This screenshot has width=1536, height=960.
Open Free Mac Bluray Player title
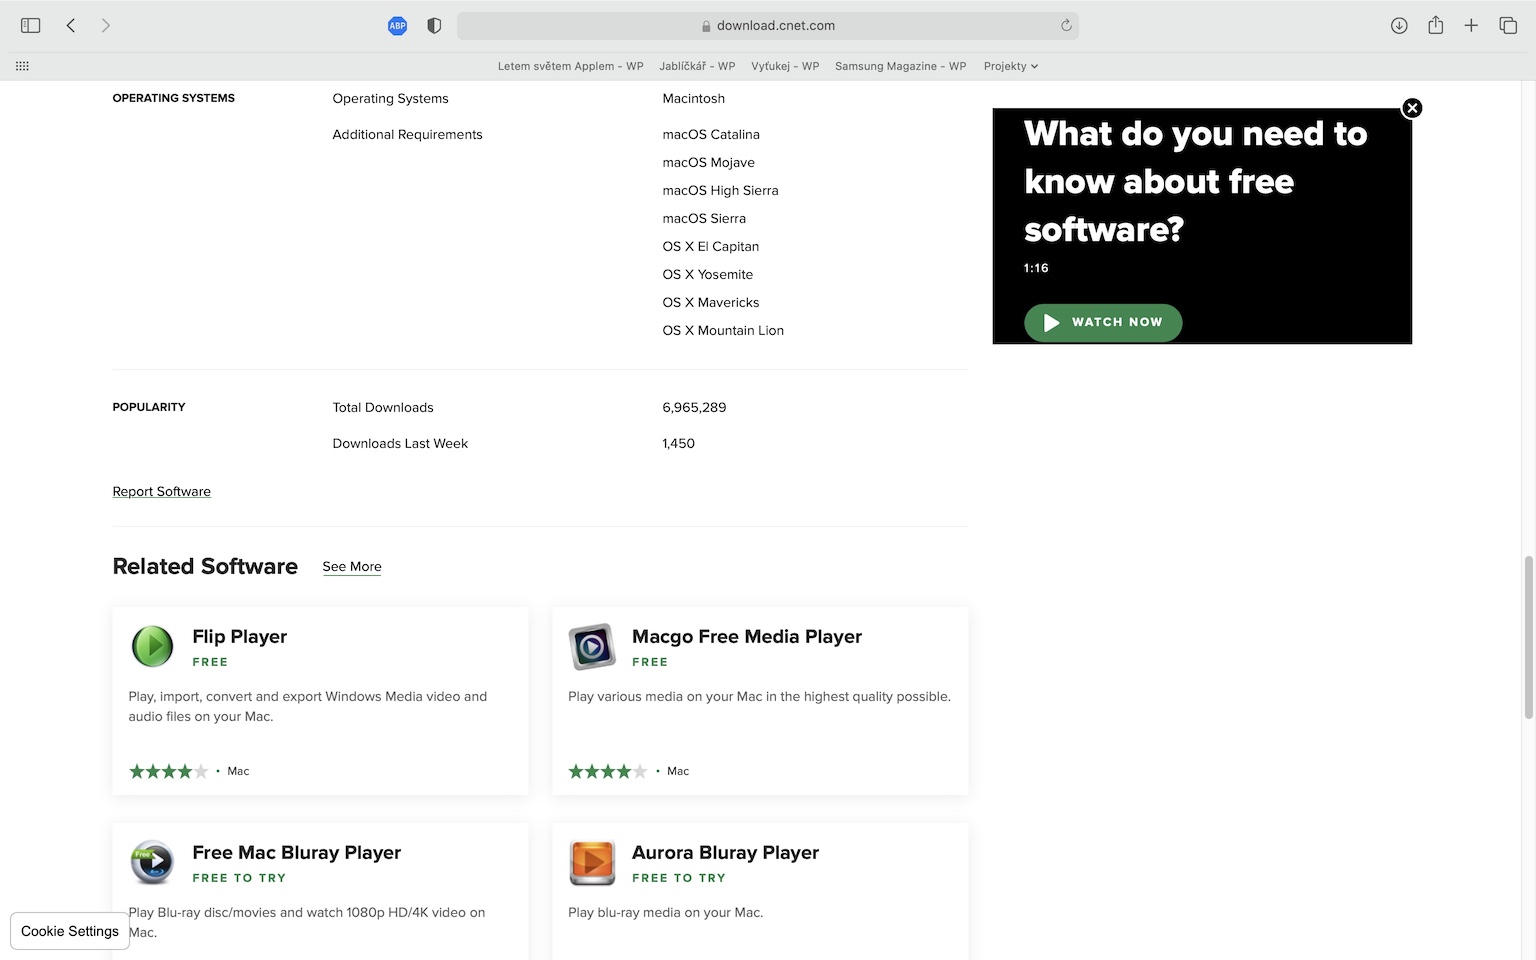[297, 852]
